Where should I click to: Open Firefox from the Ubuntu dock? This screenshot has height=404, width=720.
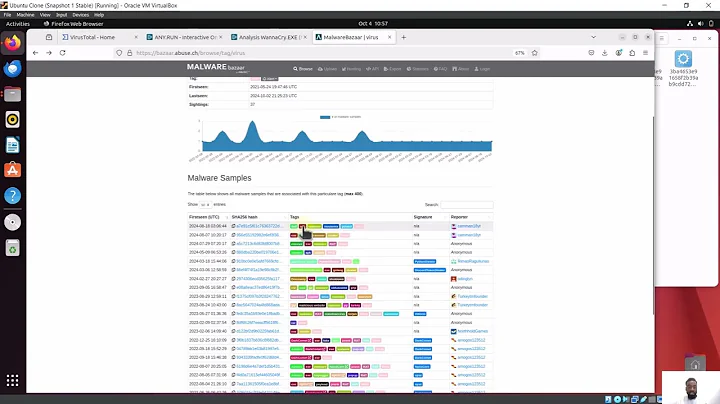coord(12,43)
